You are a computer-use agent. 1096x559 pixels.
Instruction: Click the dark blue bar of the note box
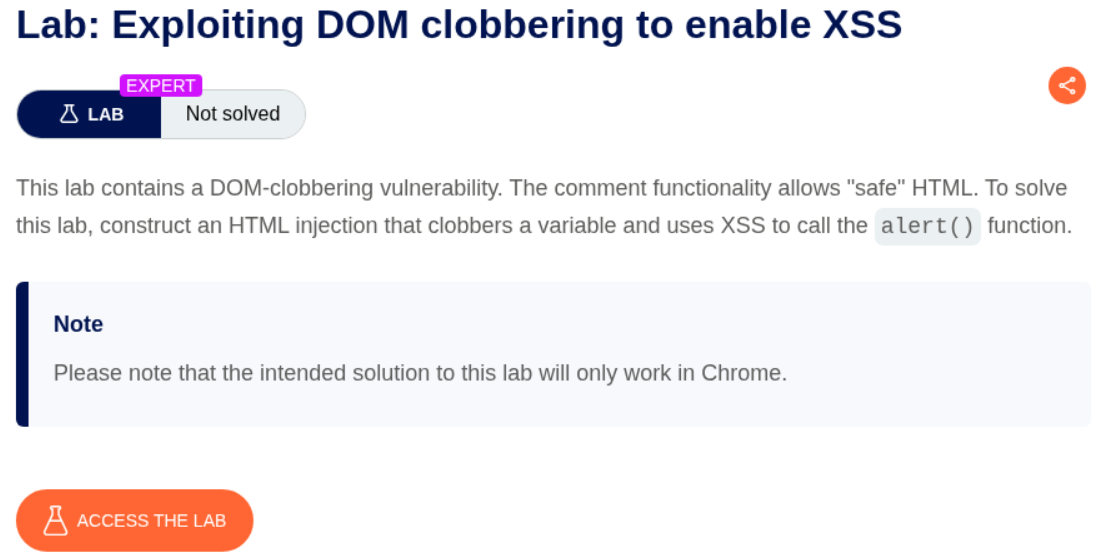click(x=22, y=354)
